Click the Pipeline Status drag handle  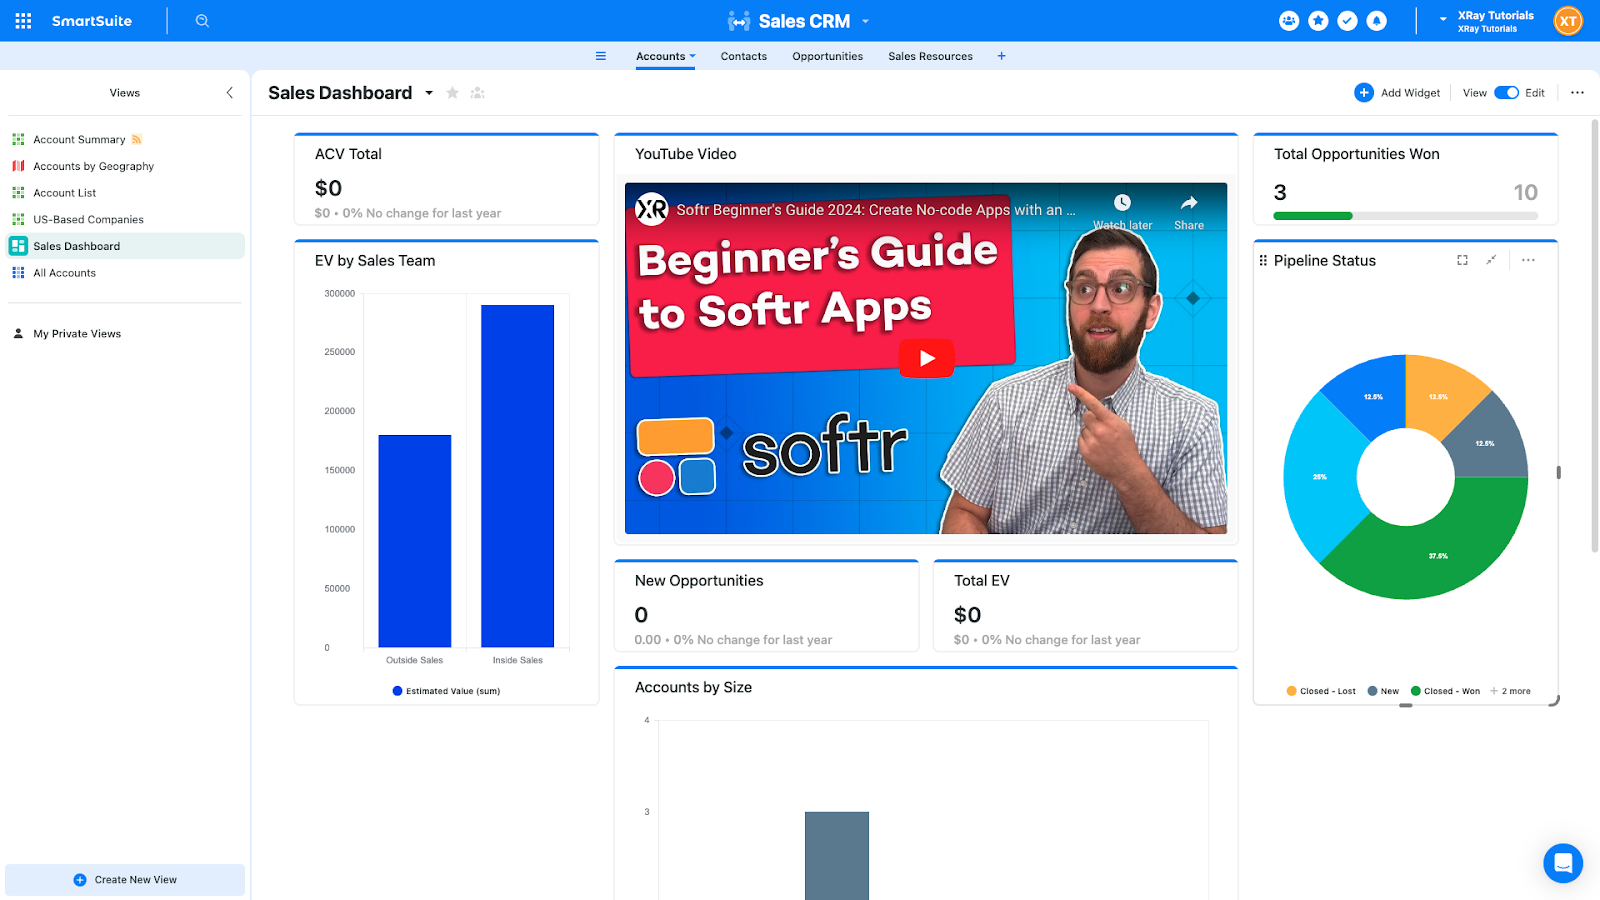pos(1263,260)
